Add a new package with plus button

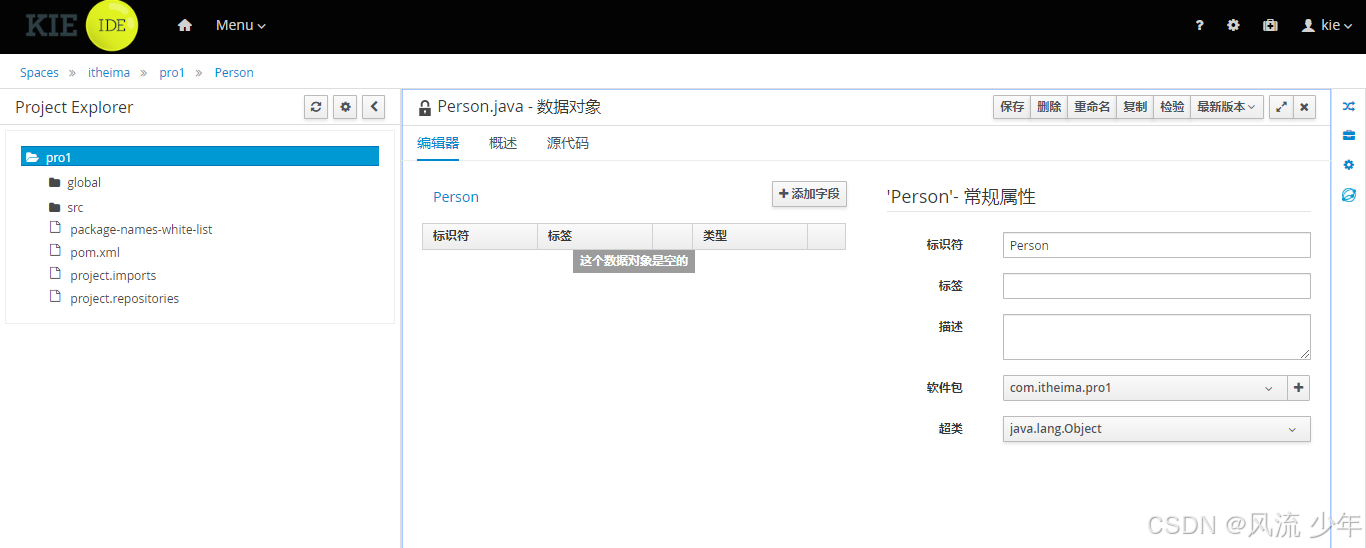(1299, 388)
